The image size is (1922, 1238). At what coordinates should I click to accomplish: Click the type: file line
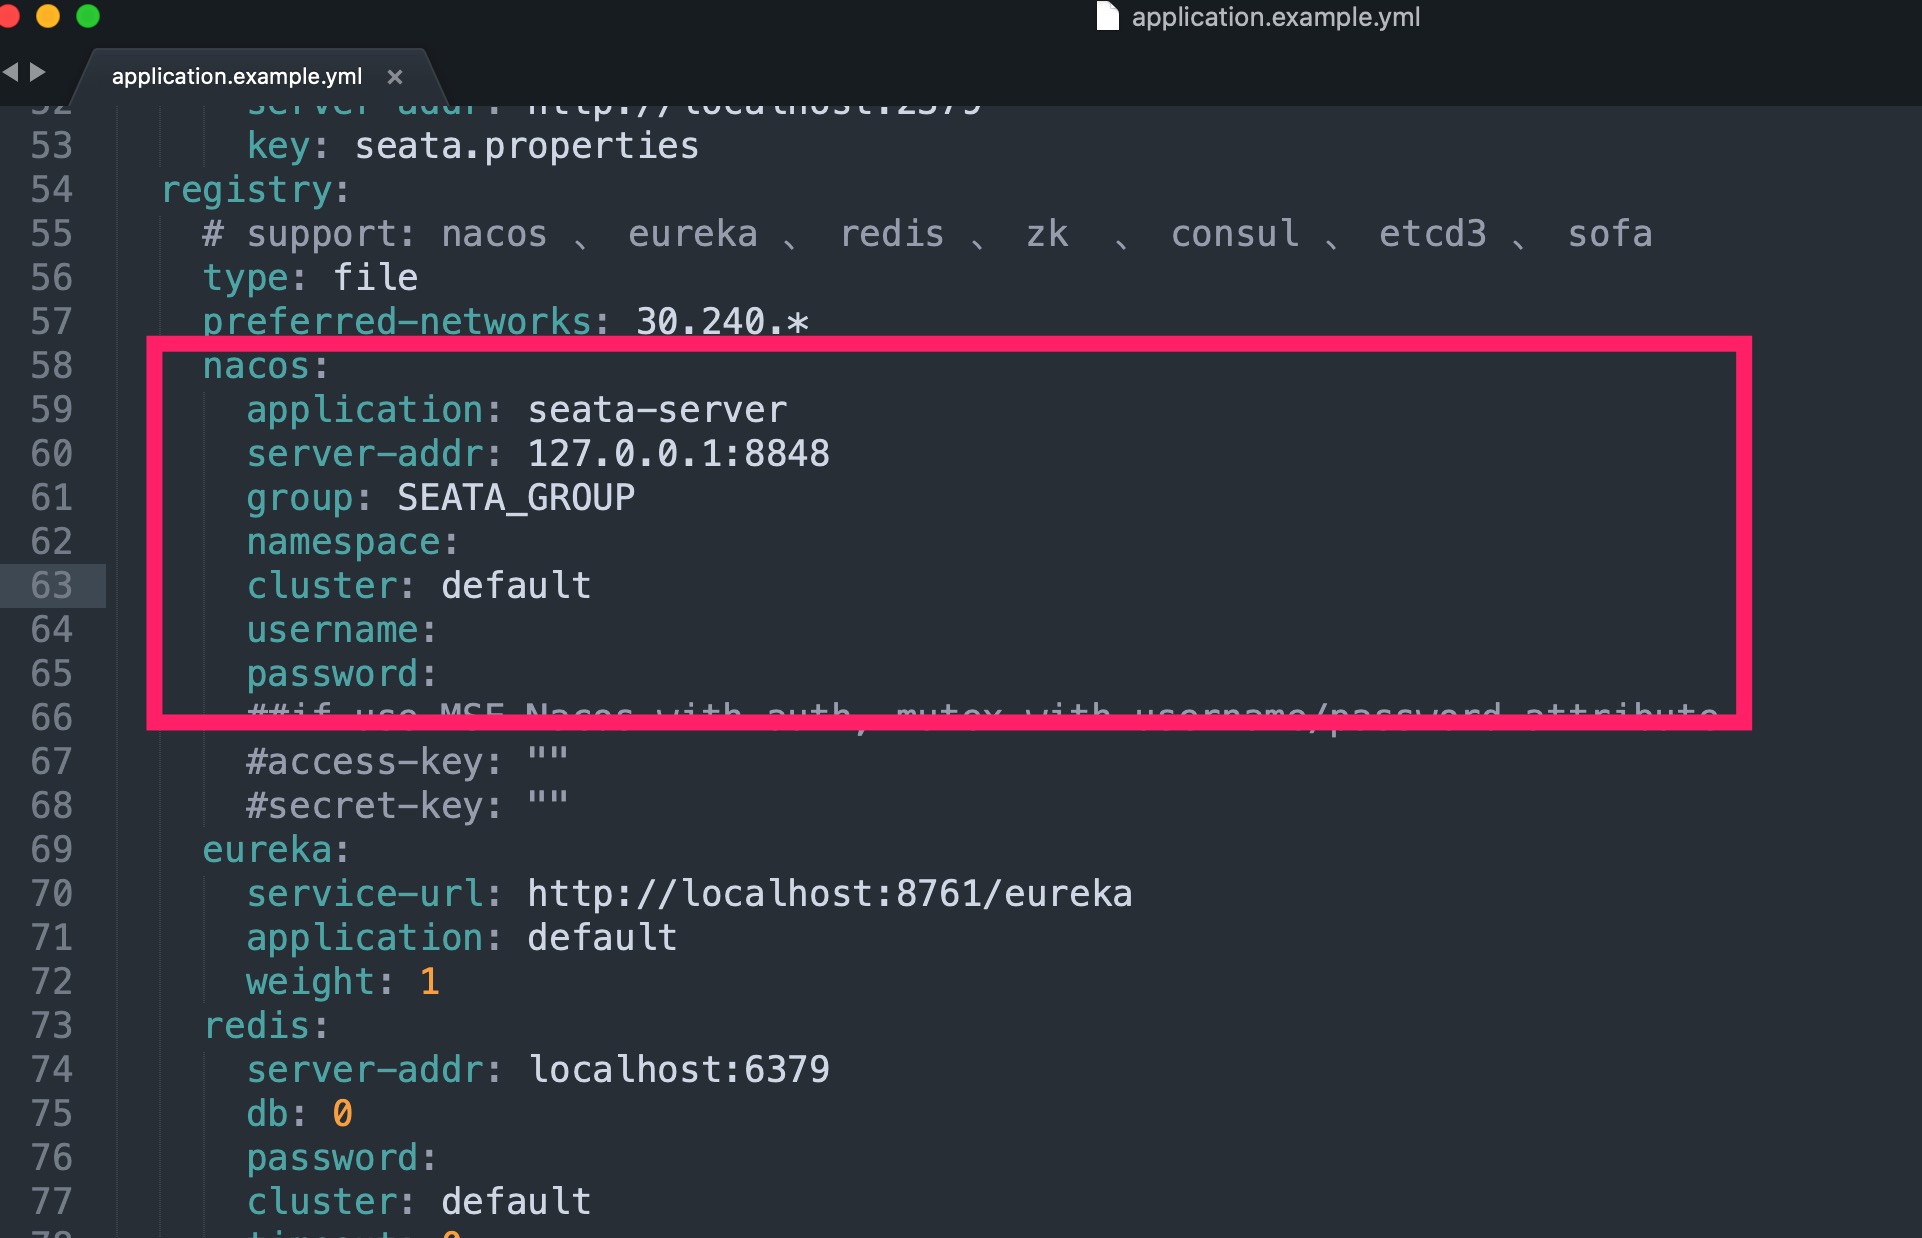(311, 277)
